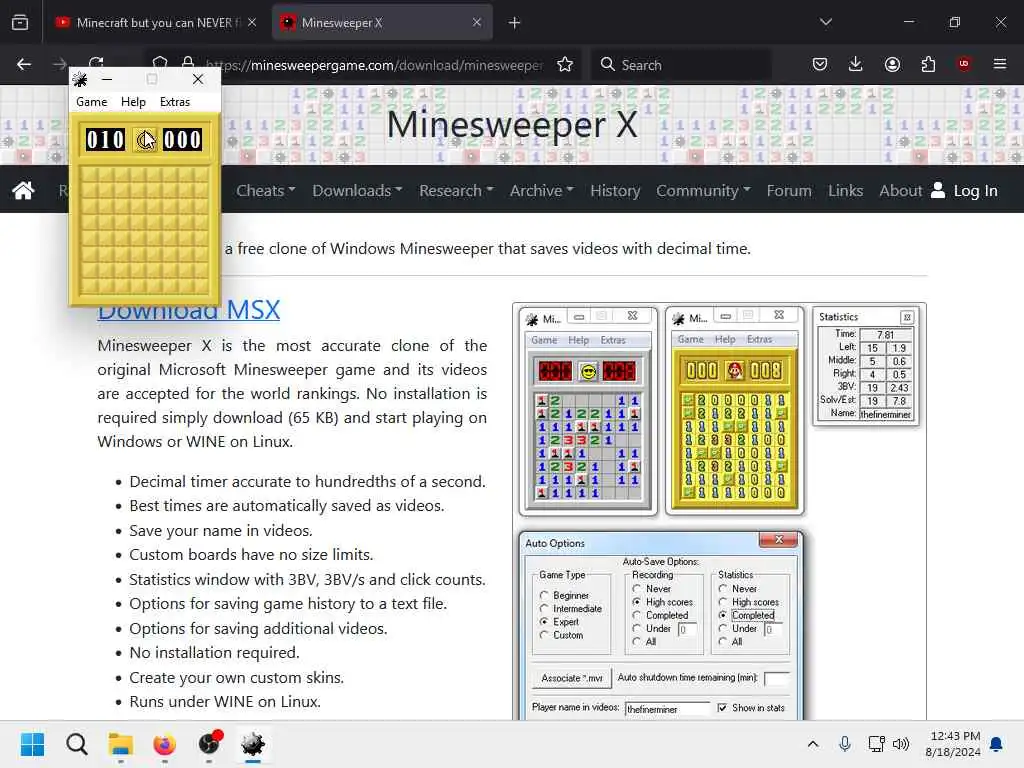Open the Game menu in Minesweeper X
Screen dimensions: 1024x768
pyautogui.click(x=91, y=102)
